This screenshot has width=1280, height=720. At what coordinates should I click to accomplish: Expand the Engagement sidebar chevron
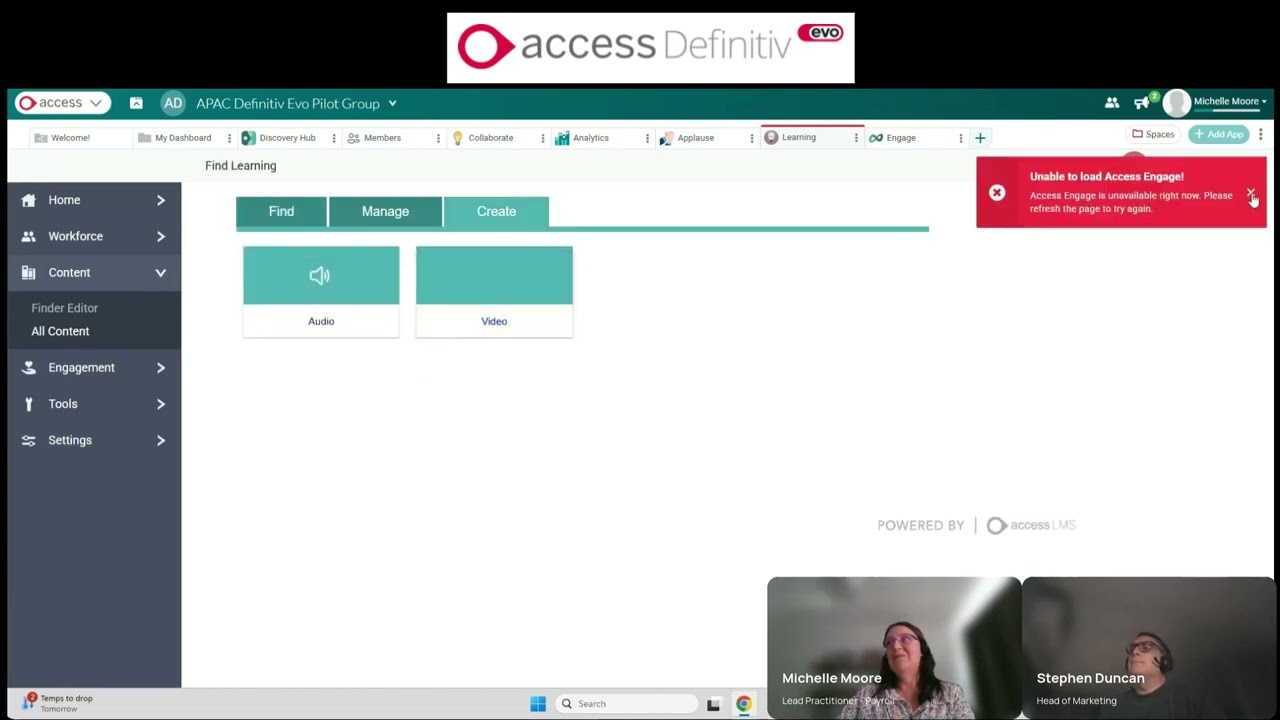161,368
